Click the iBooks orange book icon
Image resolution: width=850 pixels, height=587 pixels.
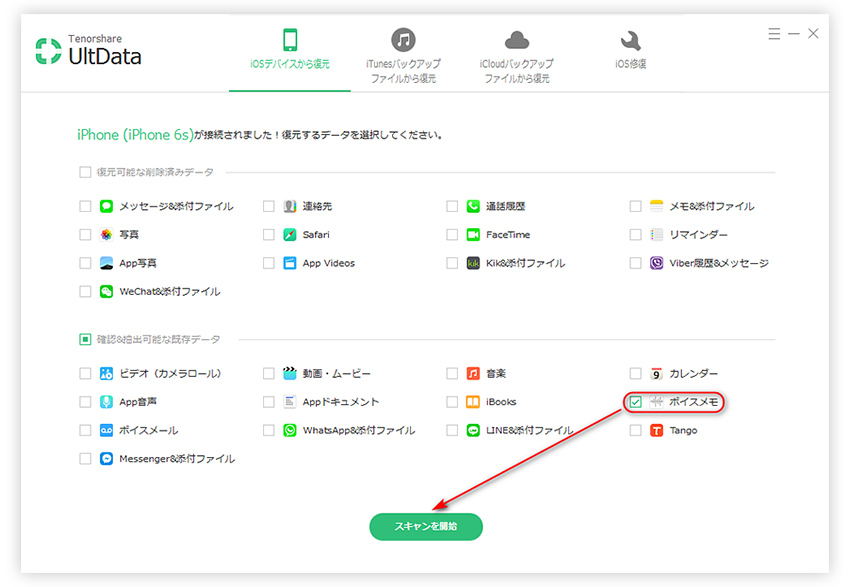[x=473, y=402]
